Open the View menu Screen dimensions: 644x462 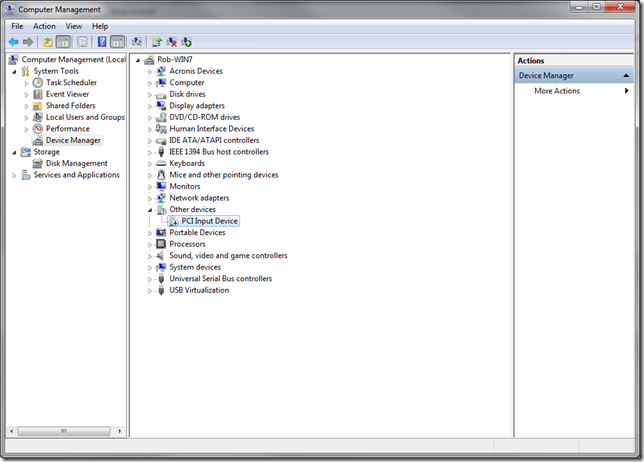(74, 26)
